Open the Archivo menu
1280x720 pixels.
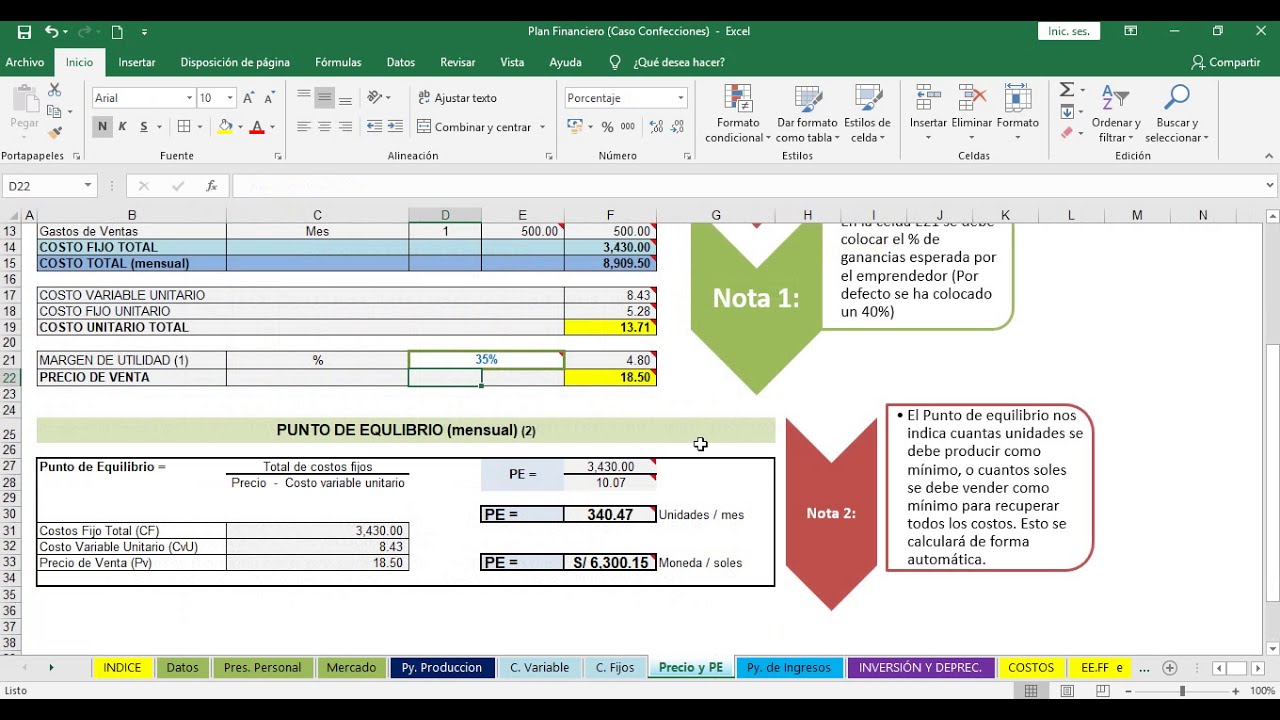click(25, 62)
